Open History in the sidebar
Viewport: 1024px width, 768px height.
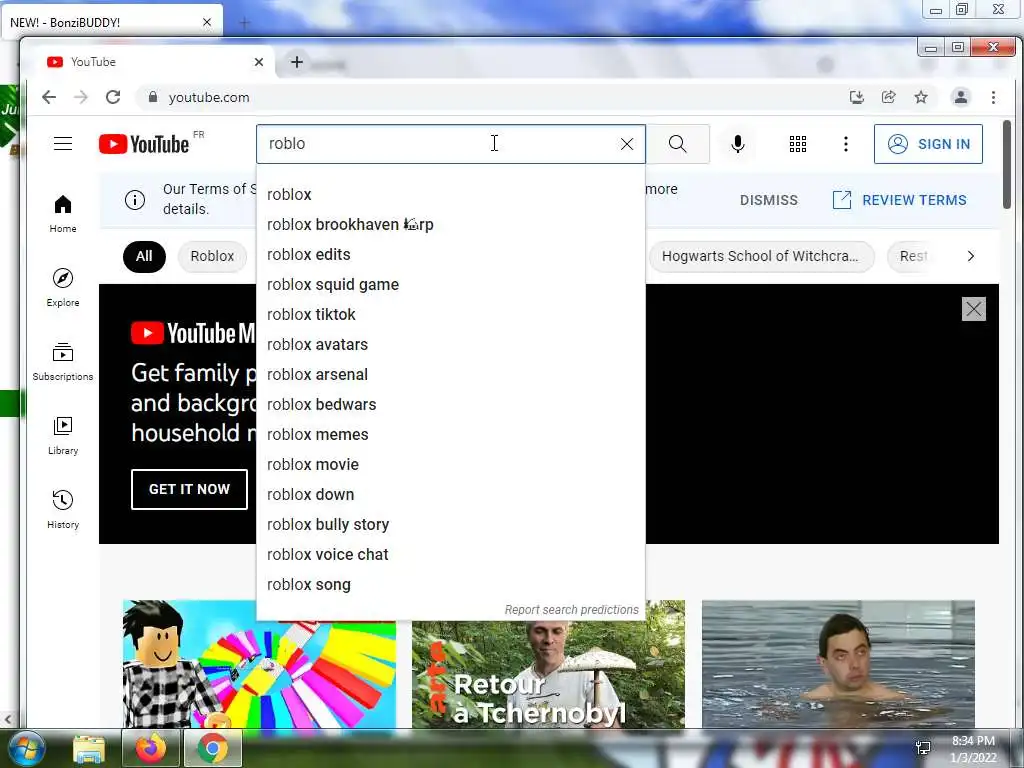(63, 510)
